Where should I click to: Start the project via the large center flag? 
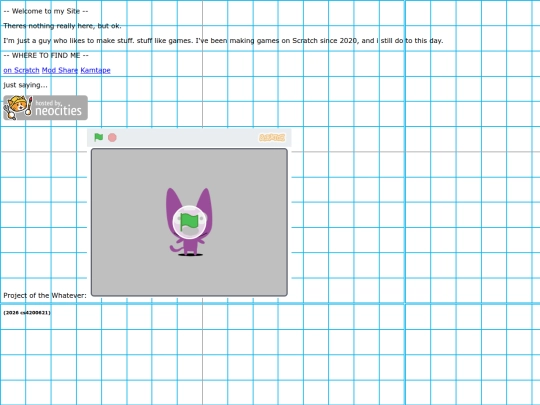[x=189, y=222]
